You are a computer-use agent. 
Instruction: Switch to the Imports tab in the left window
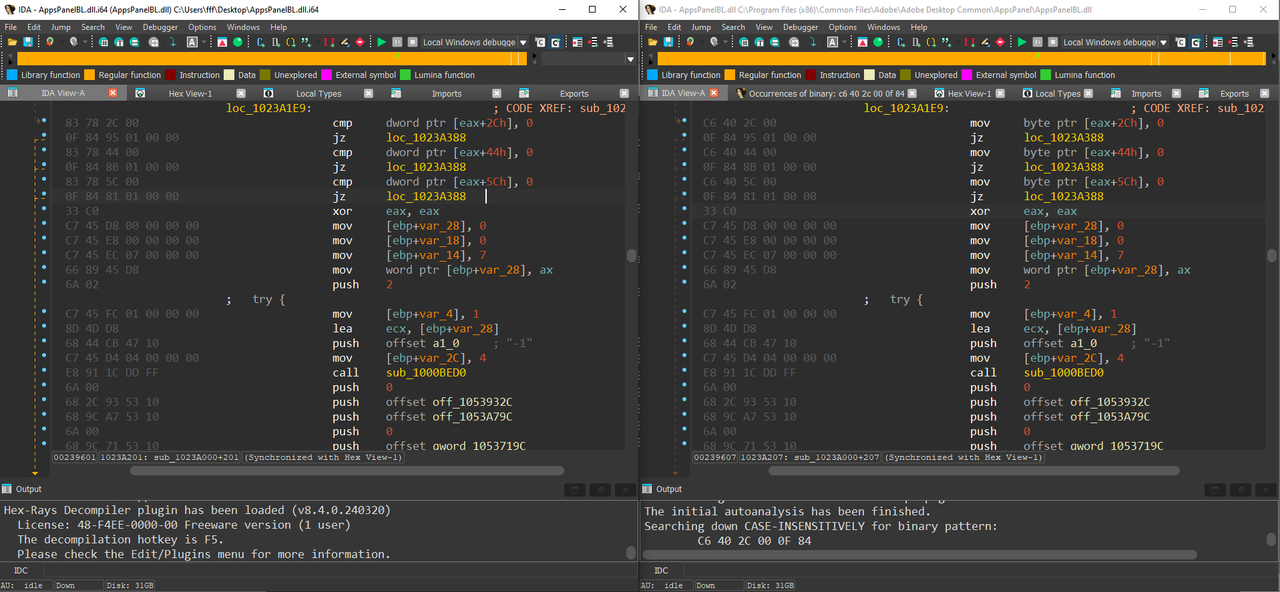point(447,93)
